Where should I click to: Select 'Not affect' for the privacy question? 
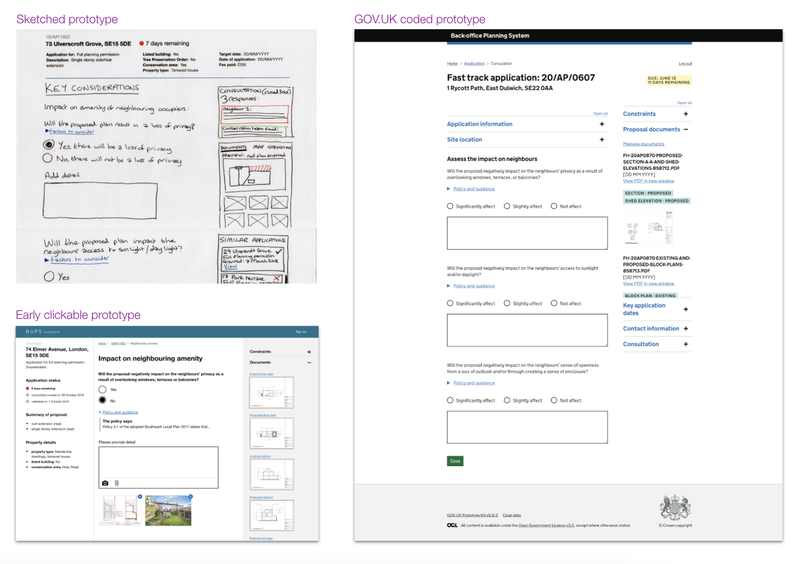coord(554,206)
